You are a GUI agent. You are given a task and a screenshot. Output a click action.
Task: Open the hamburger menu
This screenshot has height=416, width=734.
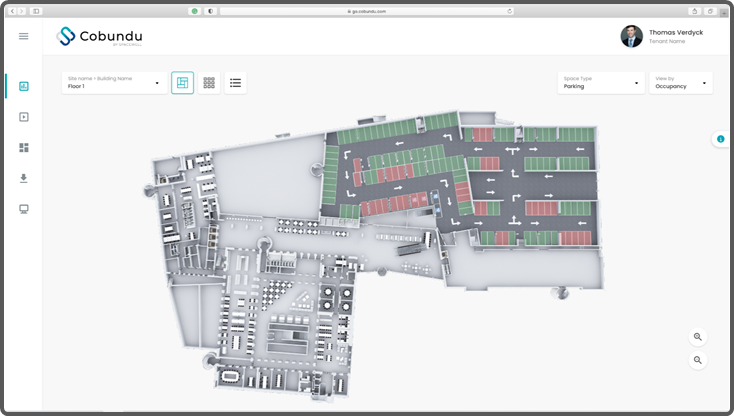(23, 36)
